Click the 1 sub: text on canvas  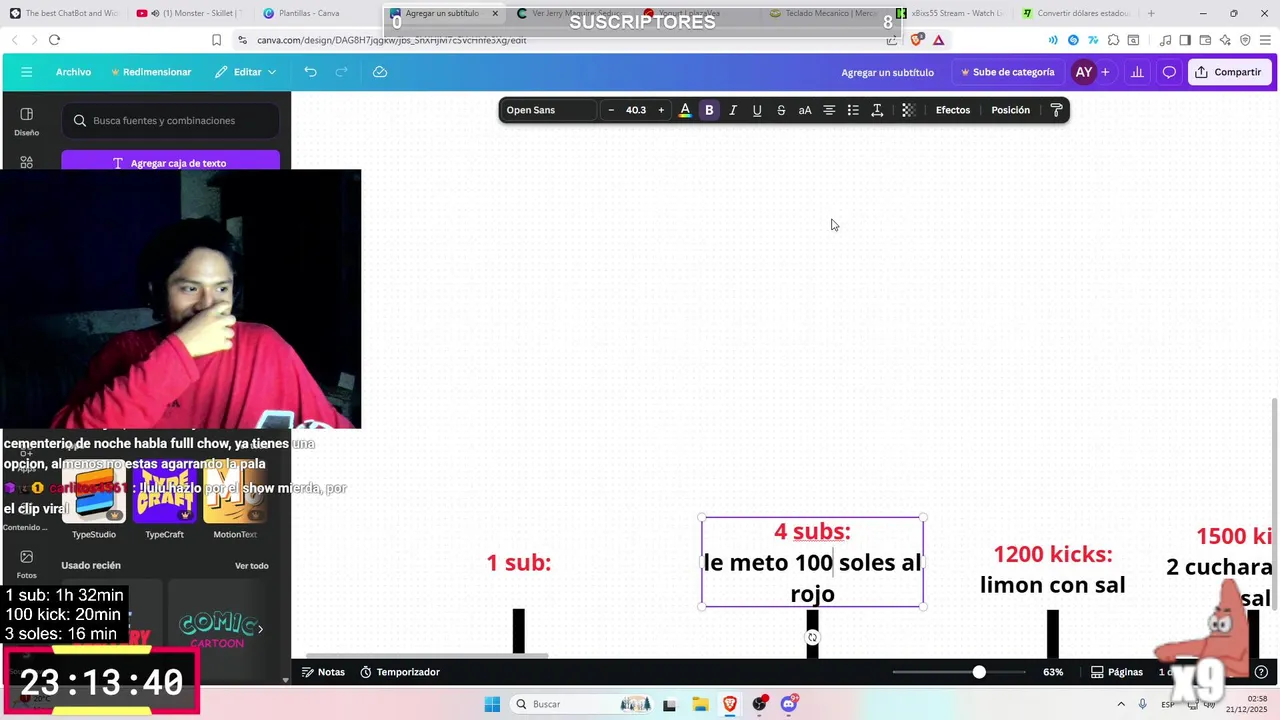click(x=519, y=563)
